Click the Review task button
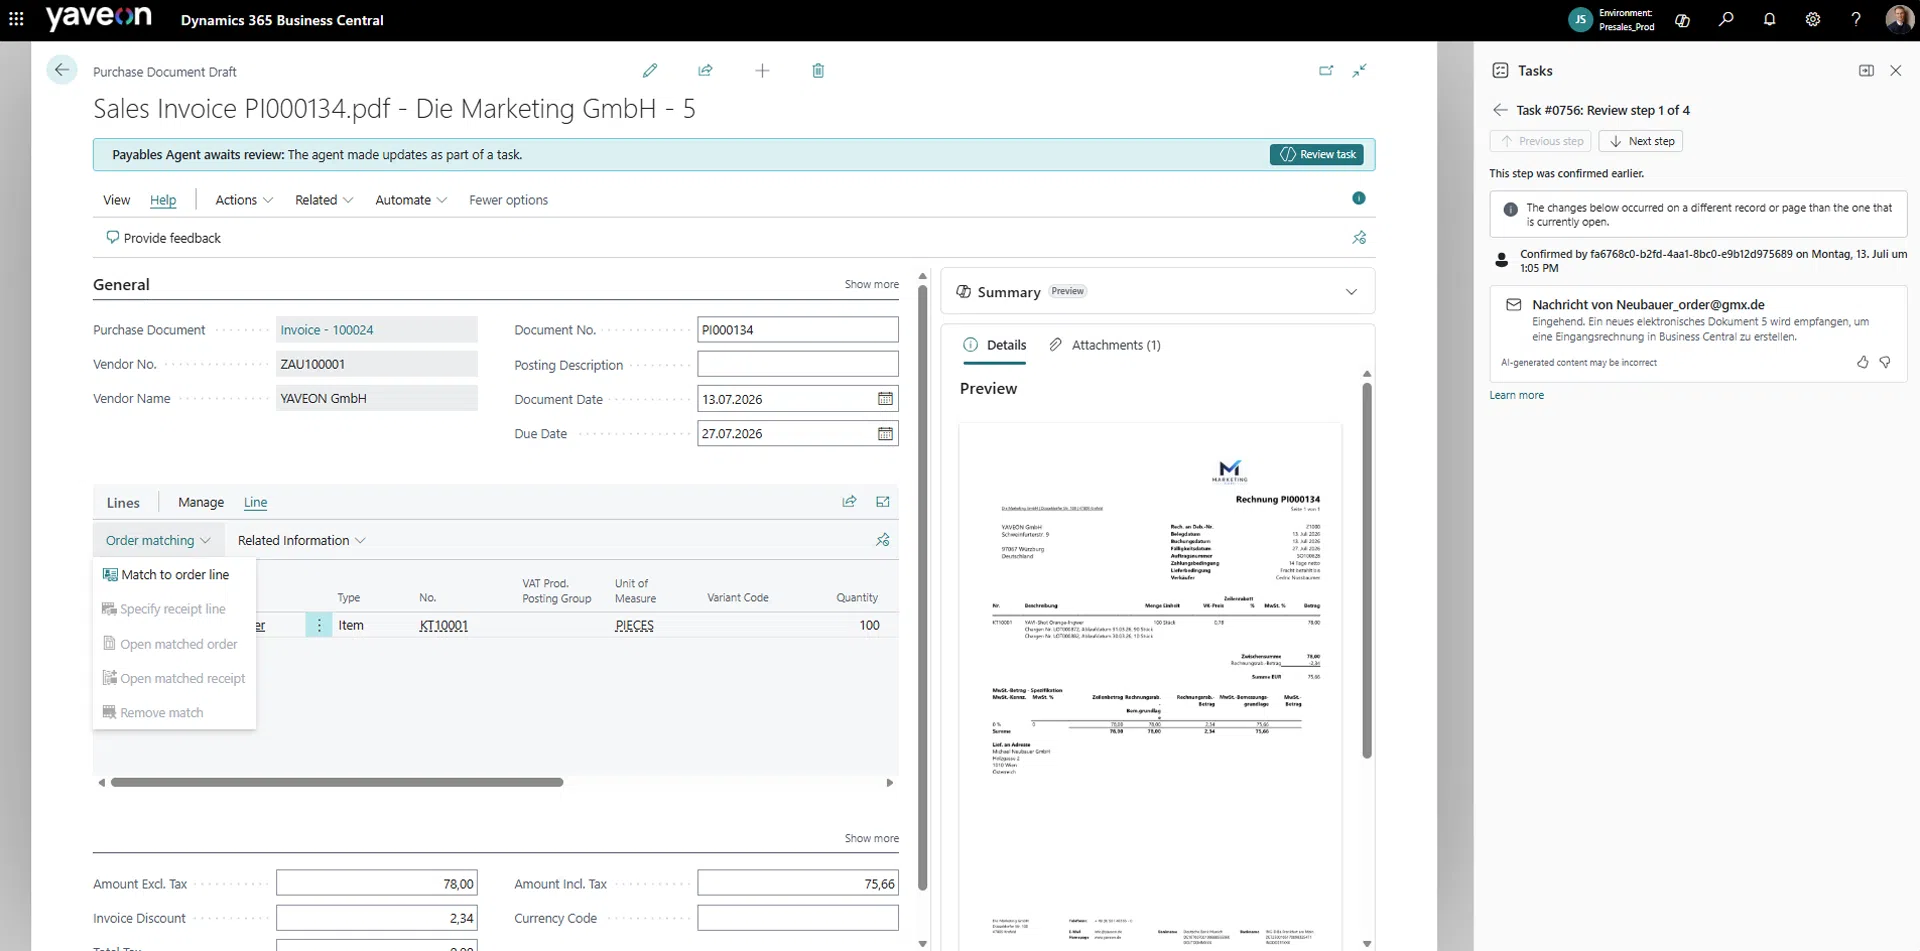 tap(1318, 154)
